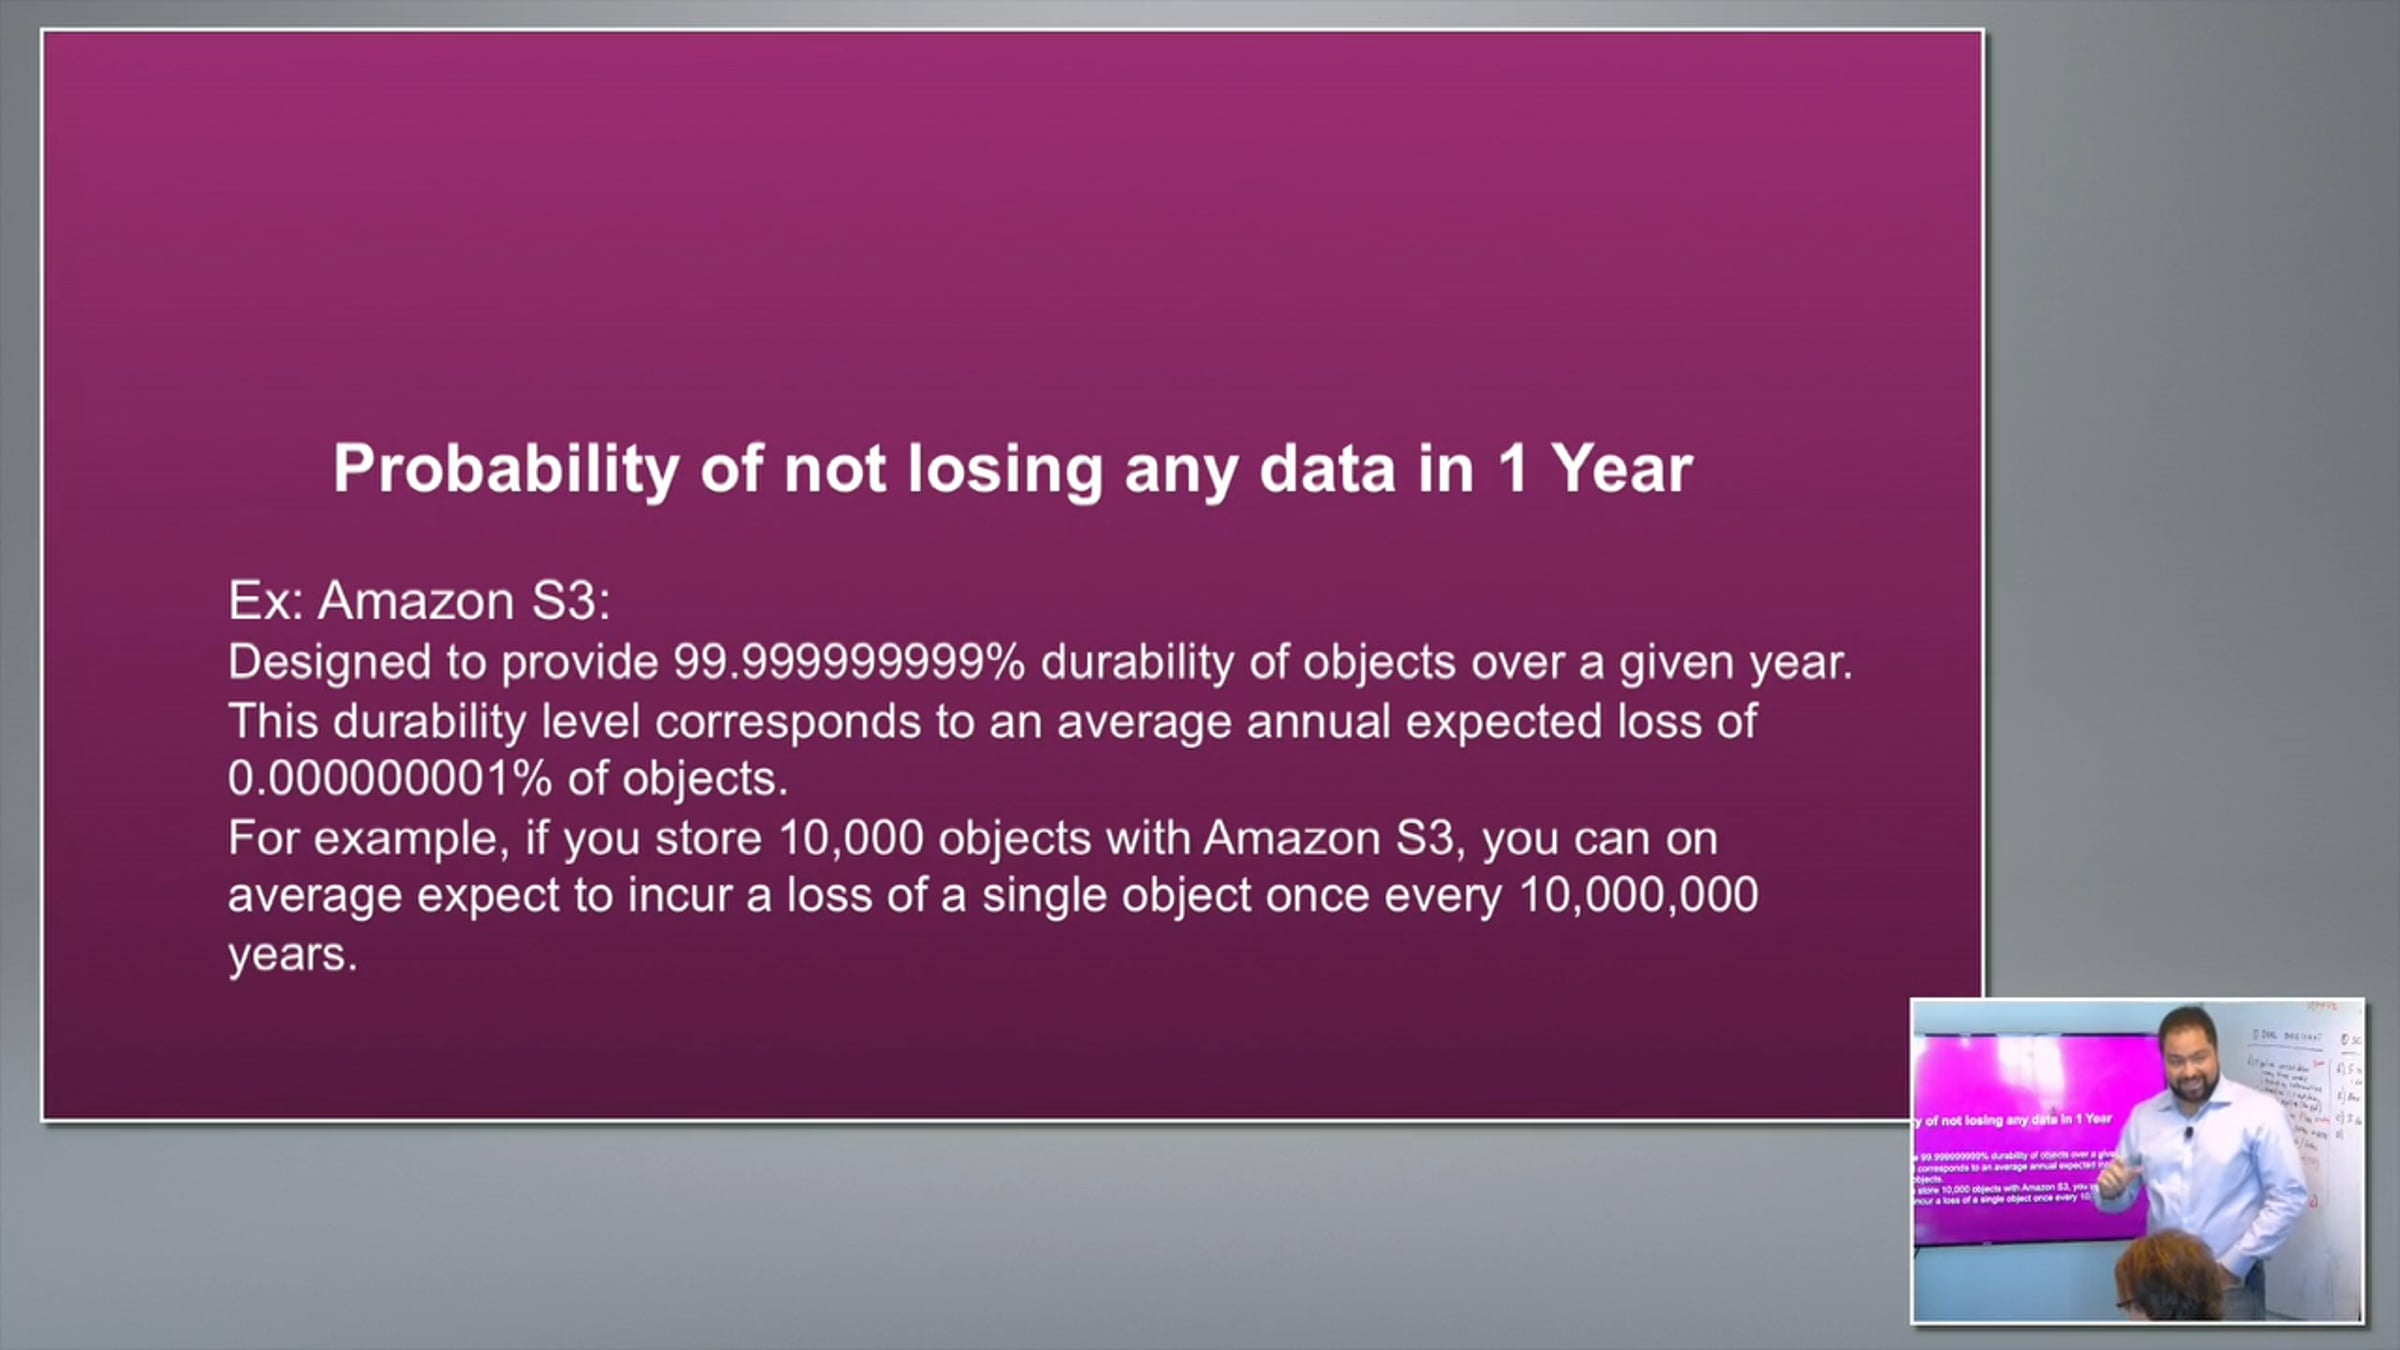Viewport: 2400px width, 1350px height.
Task: Click 'Amazon S3, you can on' text
Action: click(x=1460, y=838)
